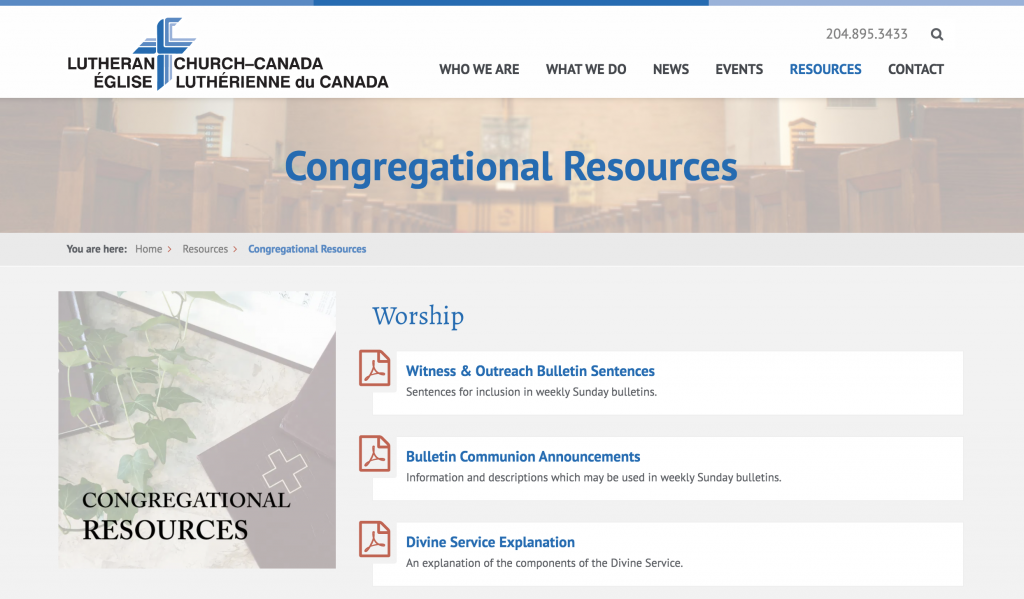Screen dimensions: 1024x599
Task: Open Divine Service Explanation link
Action: pyautogui.click(x=490, y=542)
